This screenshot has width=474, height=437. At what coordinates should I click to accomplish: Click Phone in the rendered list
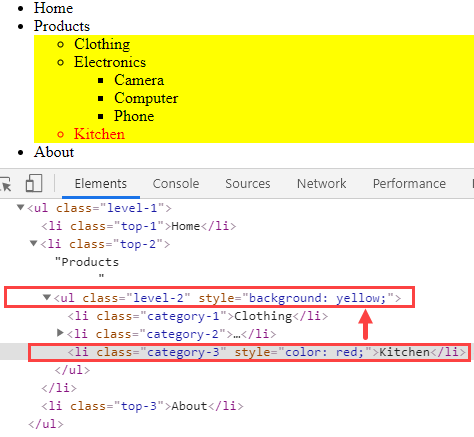tap(134, 116)
